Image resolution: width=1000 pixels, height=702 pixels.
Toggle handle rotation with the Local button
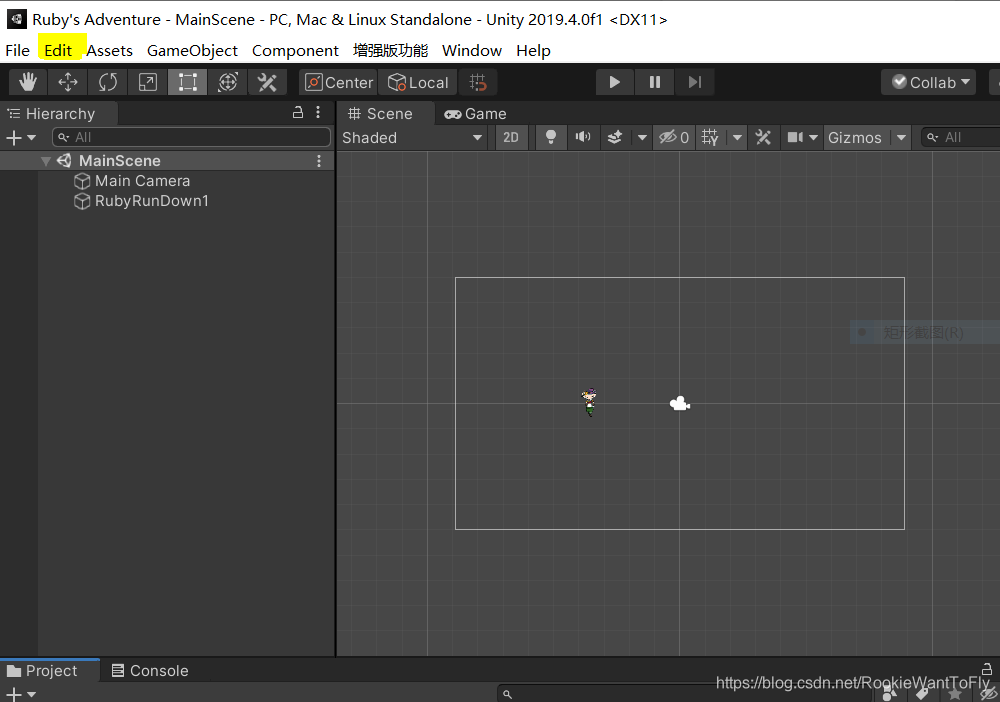[x=418, y=82]
